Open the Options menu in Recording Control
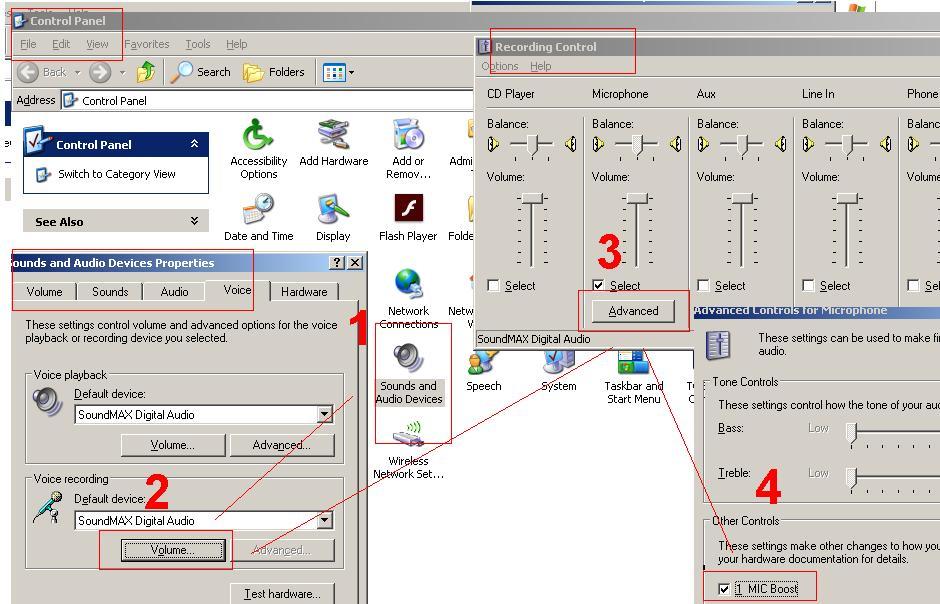The width and height of the screenshot is (940, 604). point(499,66)
